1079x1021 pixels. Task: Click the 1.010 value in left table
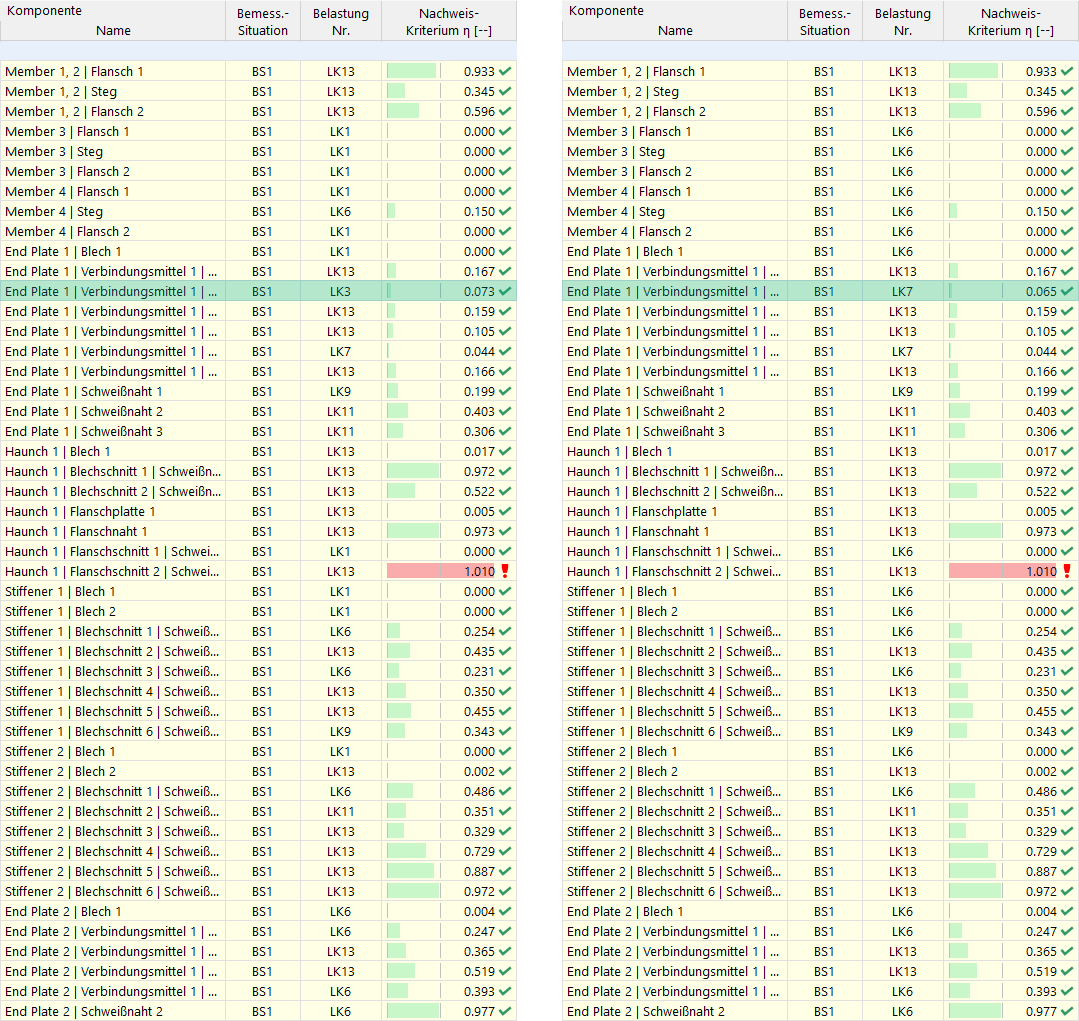coord(479,571)
